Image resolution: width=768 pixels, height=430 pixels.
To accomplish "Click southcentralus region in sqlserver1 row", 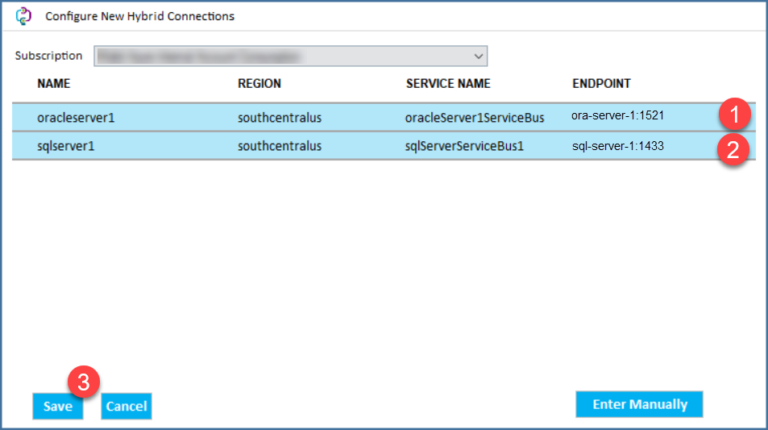I will pos(279,147).
